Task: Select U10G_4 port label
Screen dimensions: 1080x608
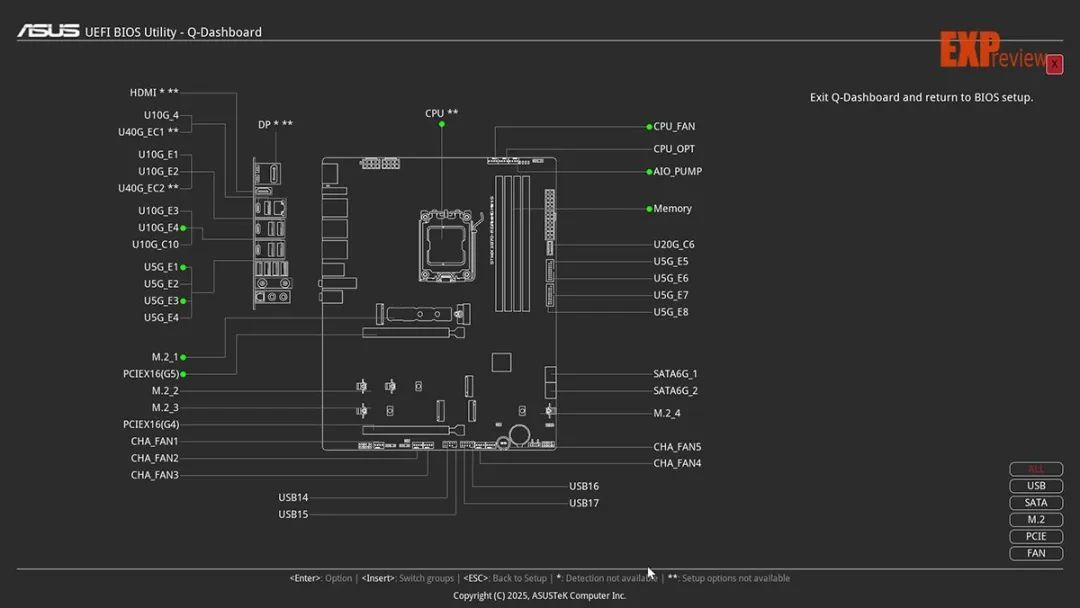Action: pos(161,115)
